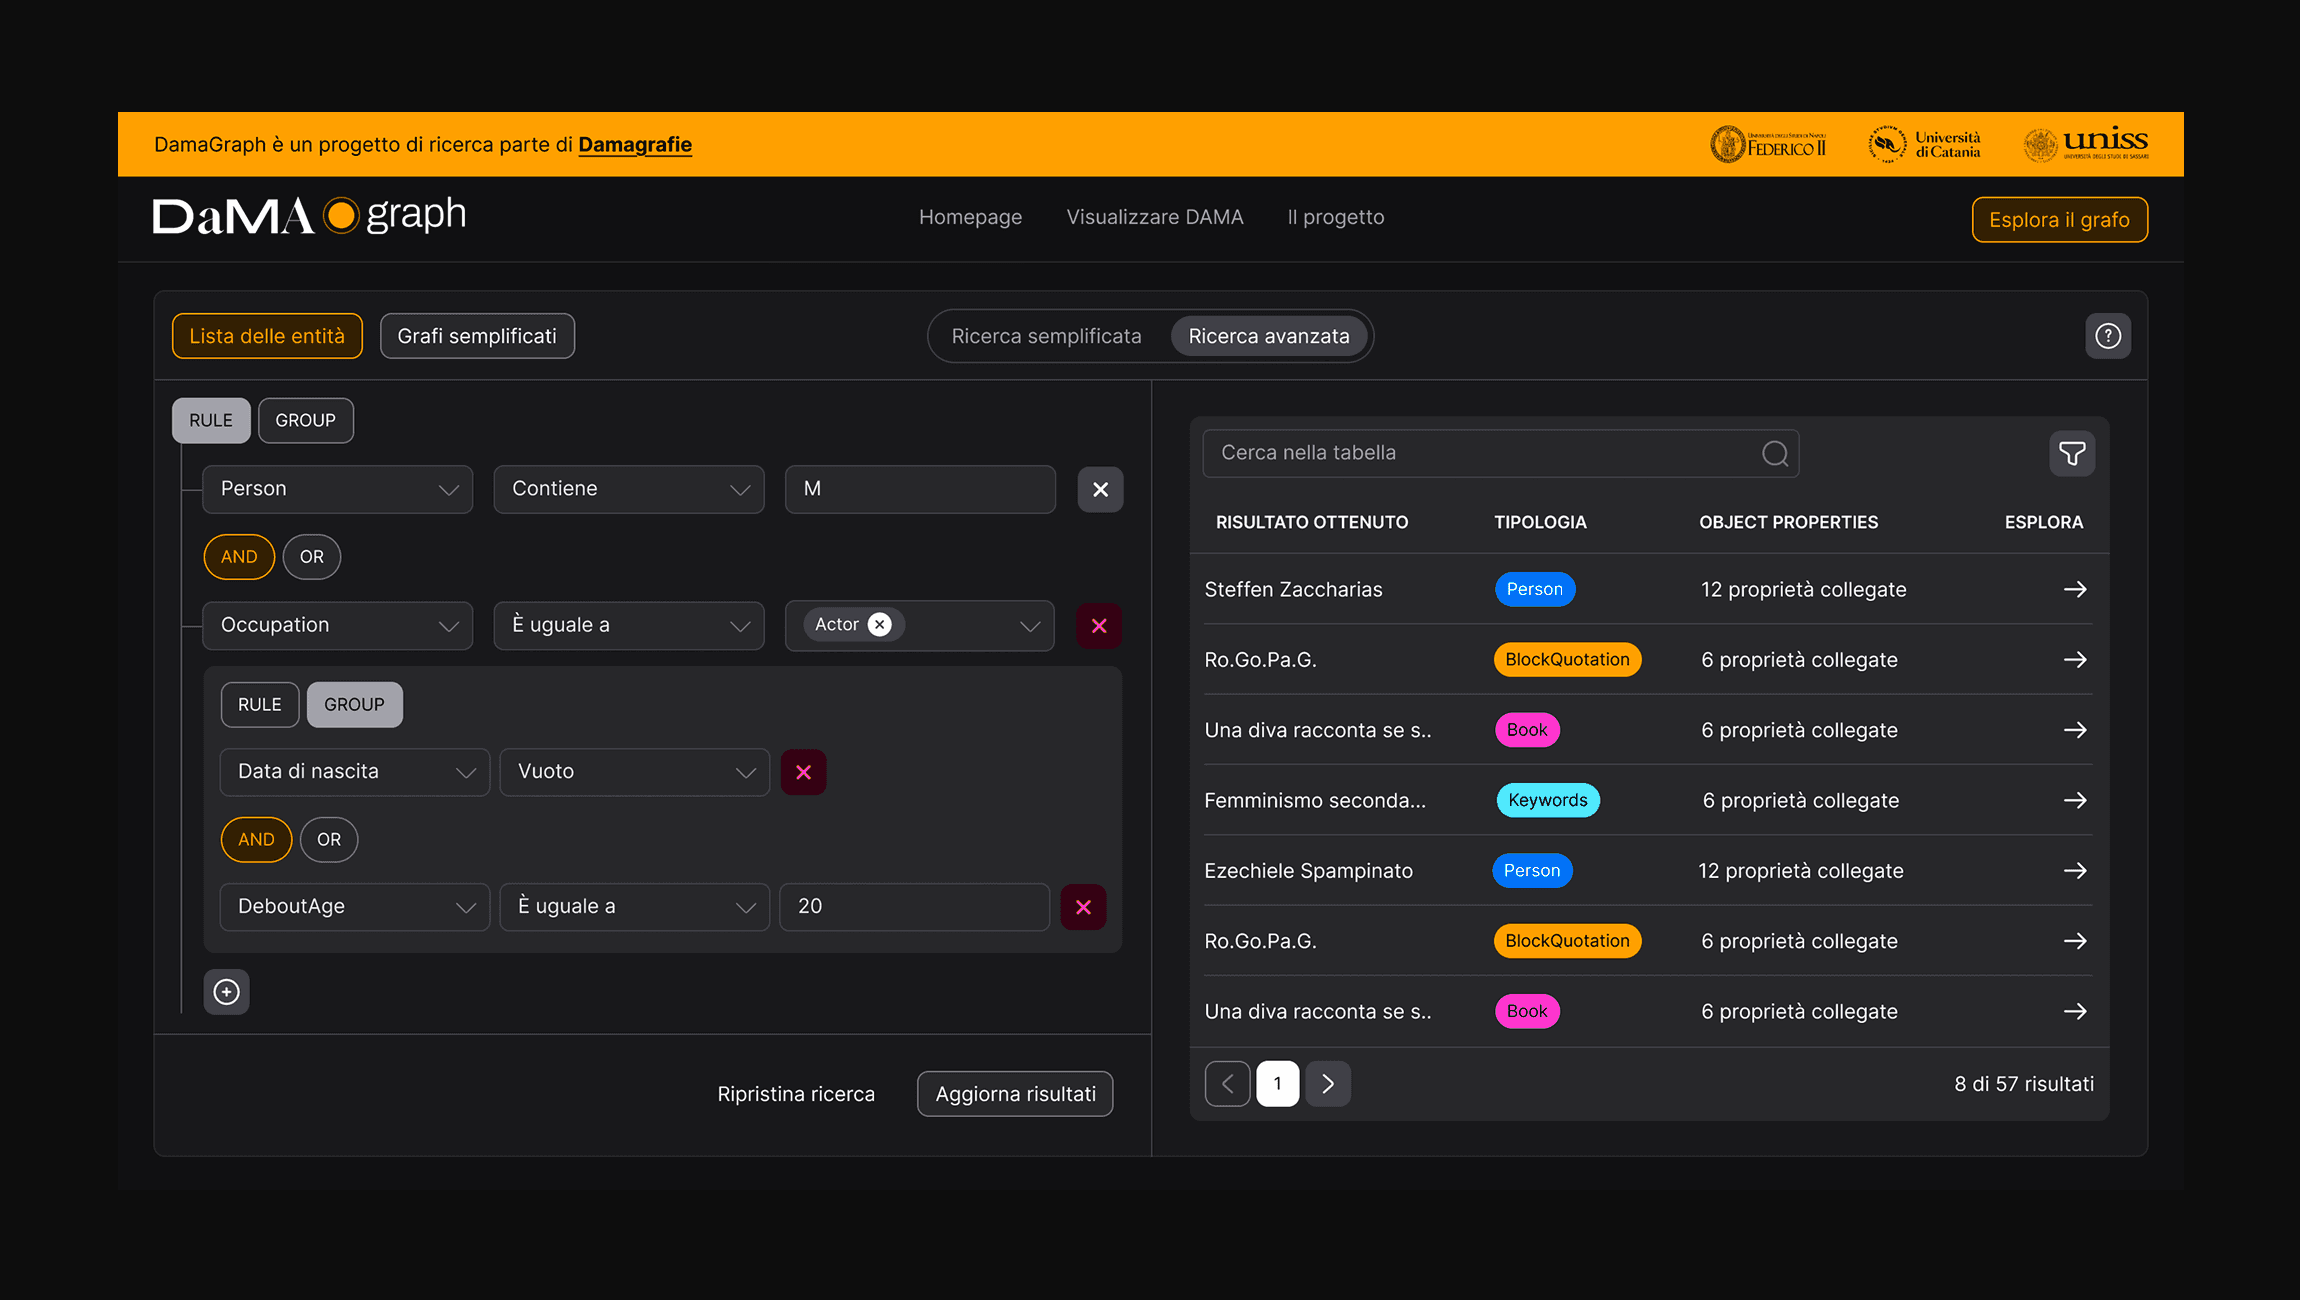This screenshot has width=2300, height=1300.
Task: Open the Vuoto condition dropdown
Action: pyautogui.click(x=634, y=772)
